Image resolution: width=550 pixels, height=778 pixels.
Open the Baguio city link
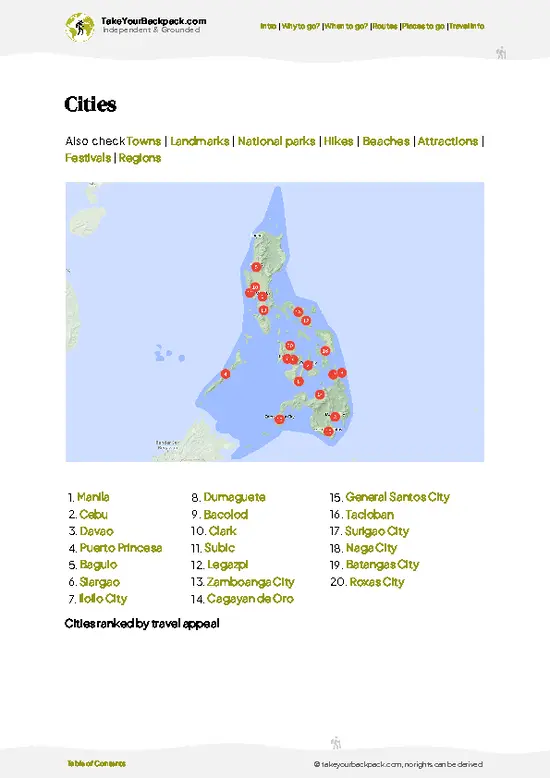coord(98,565)
